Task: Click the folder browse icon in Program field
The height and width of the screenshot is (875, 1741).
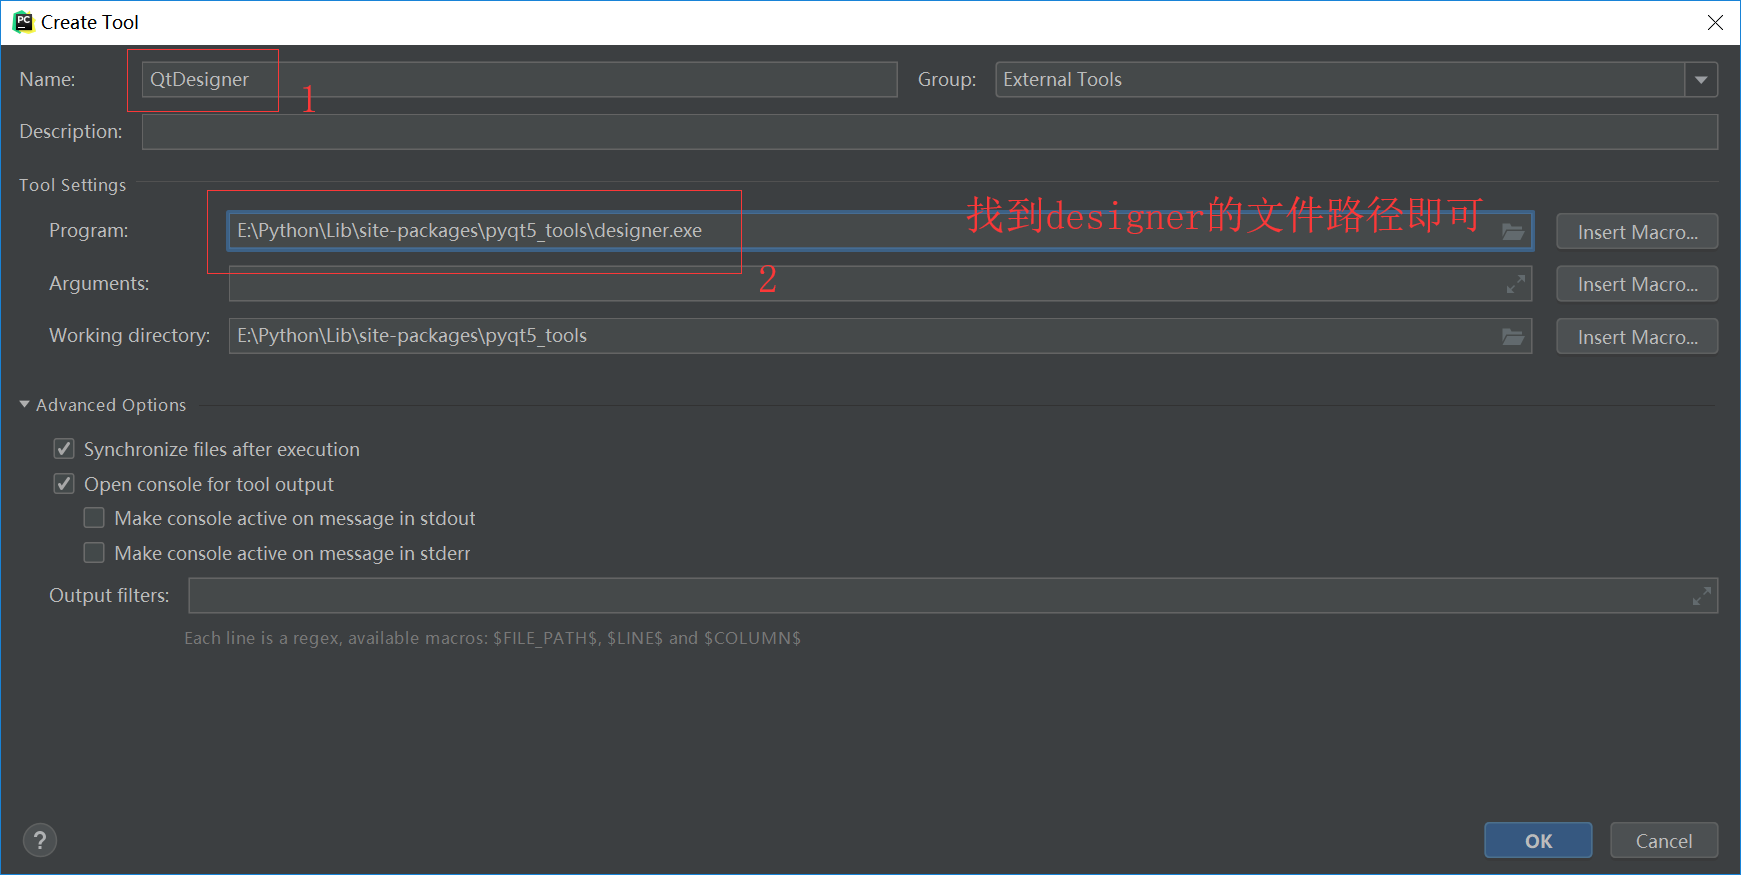Action: (x=1513, y=232)
